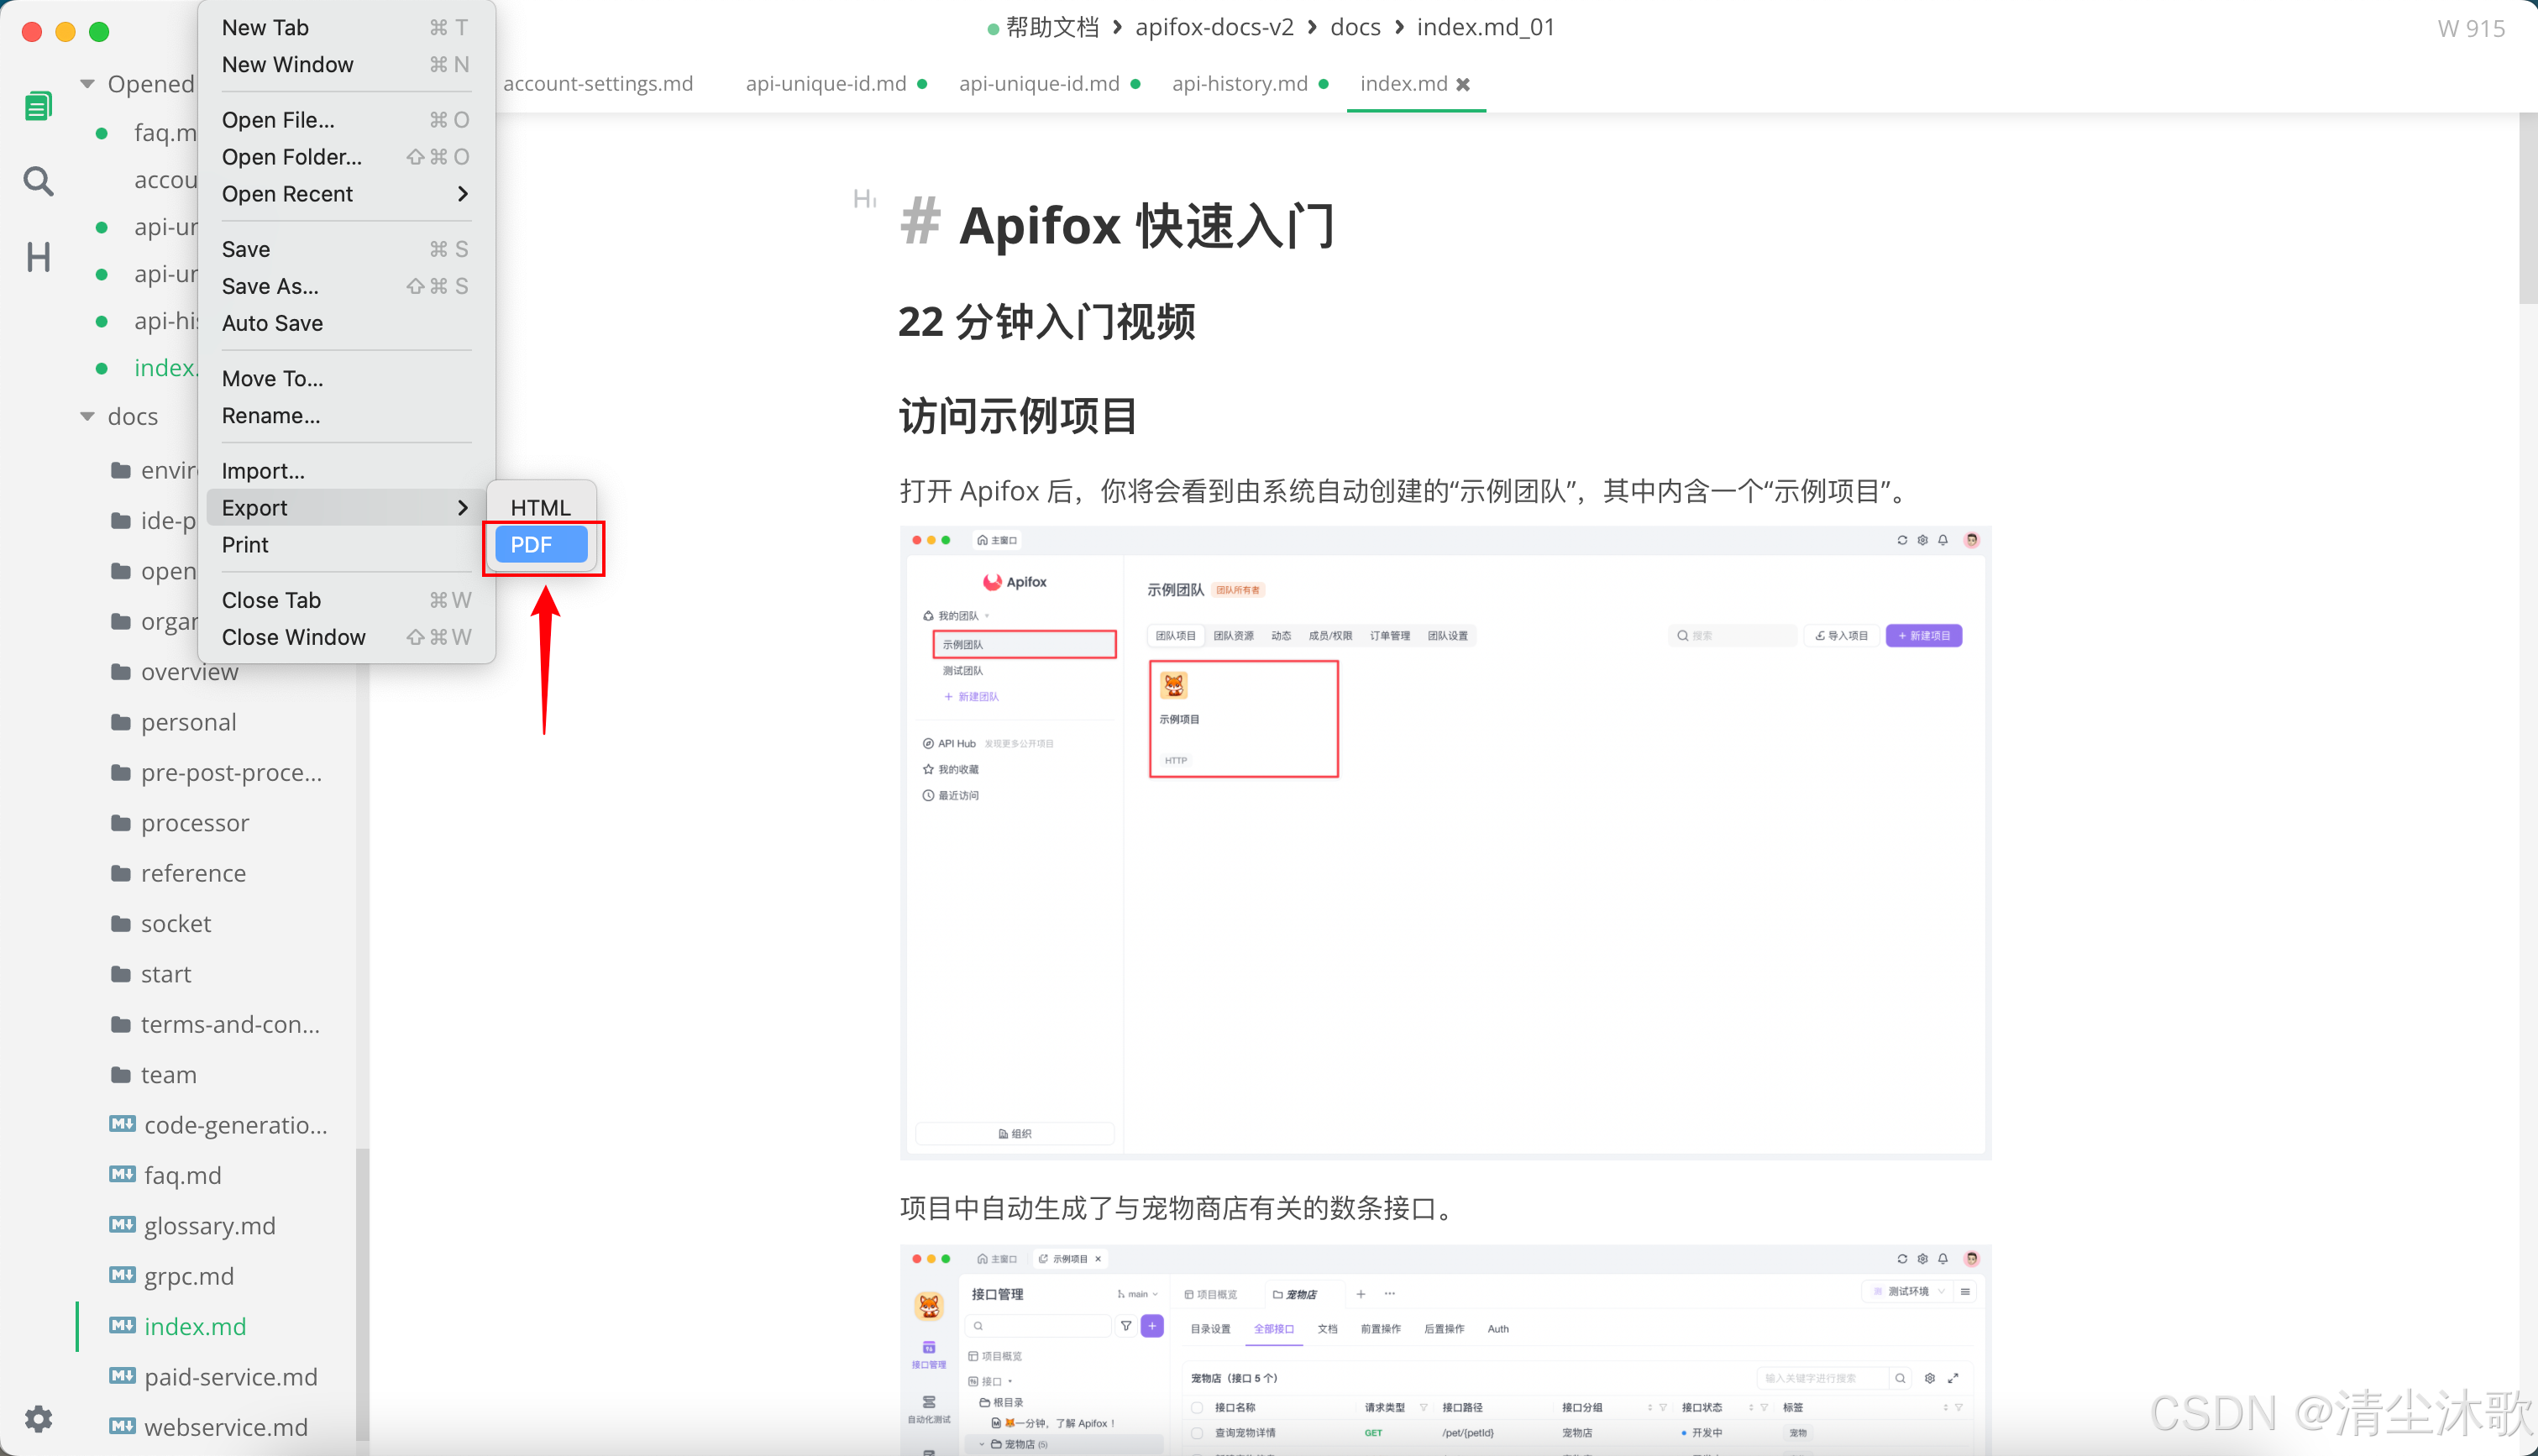Choose HTML export option
The width and height of the screenshot is (2538, 1456).
coord(540,507)
